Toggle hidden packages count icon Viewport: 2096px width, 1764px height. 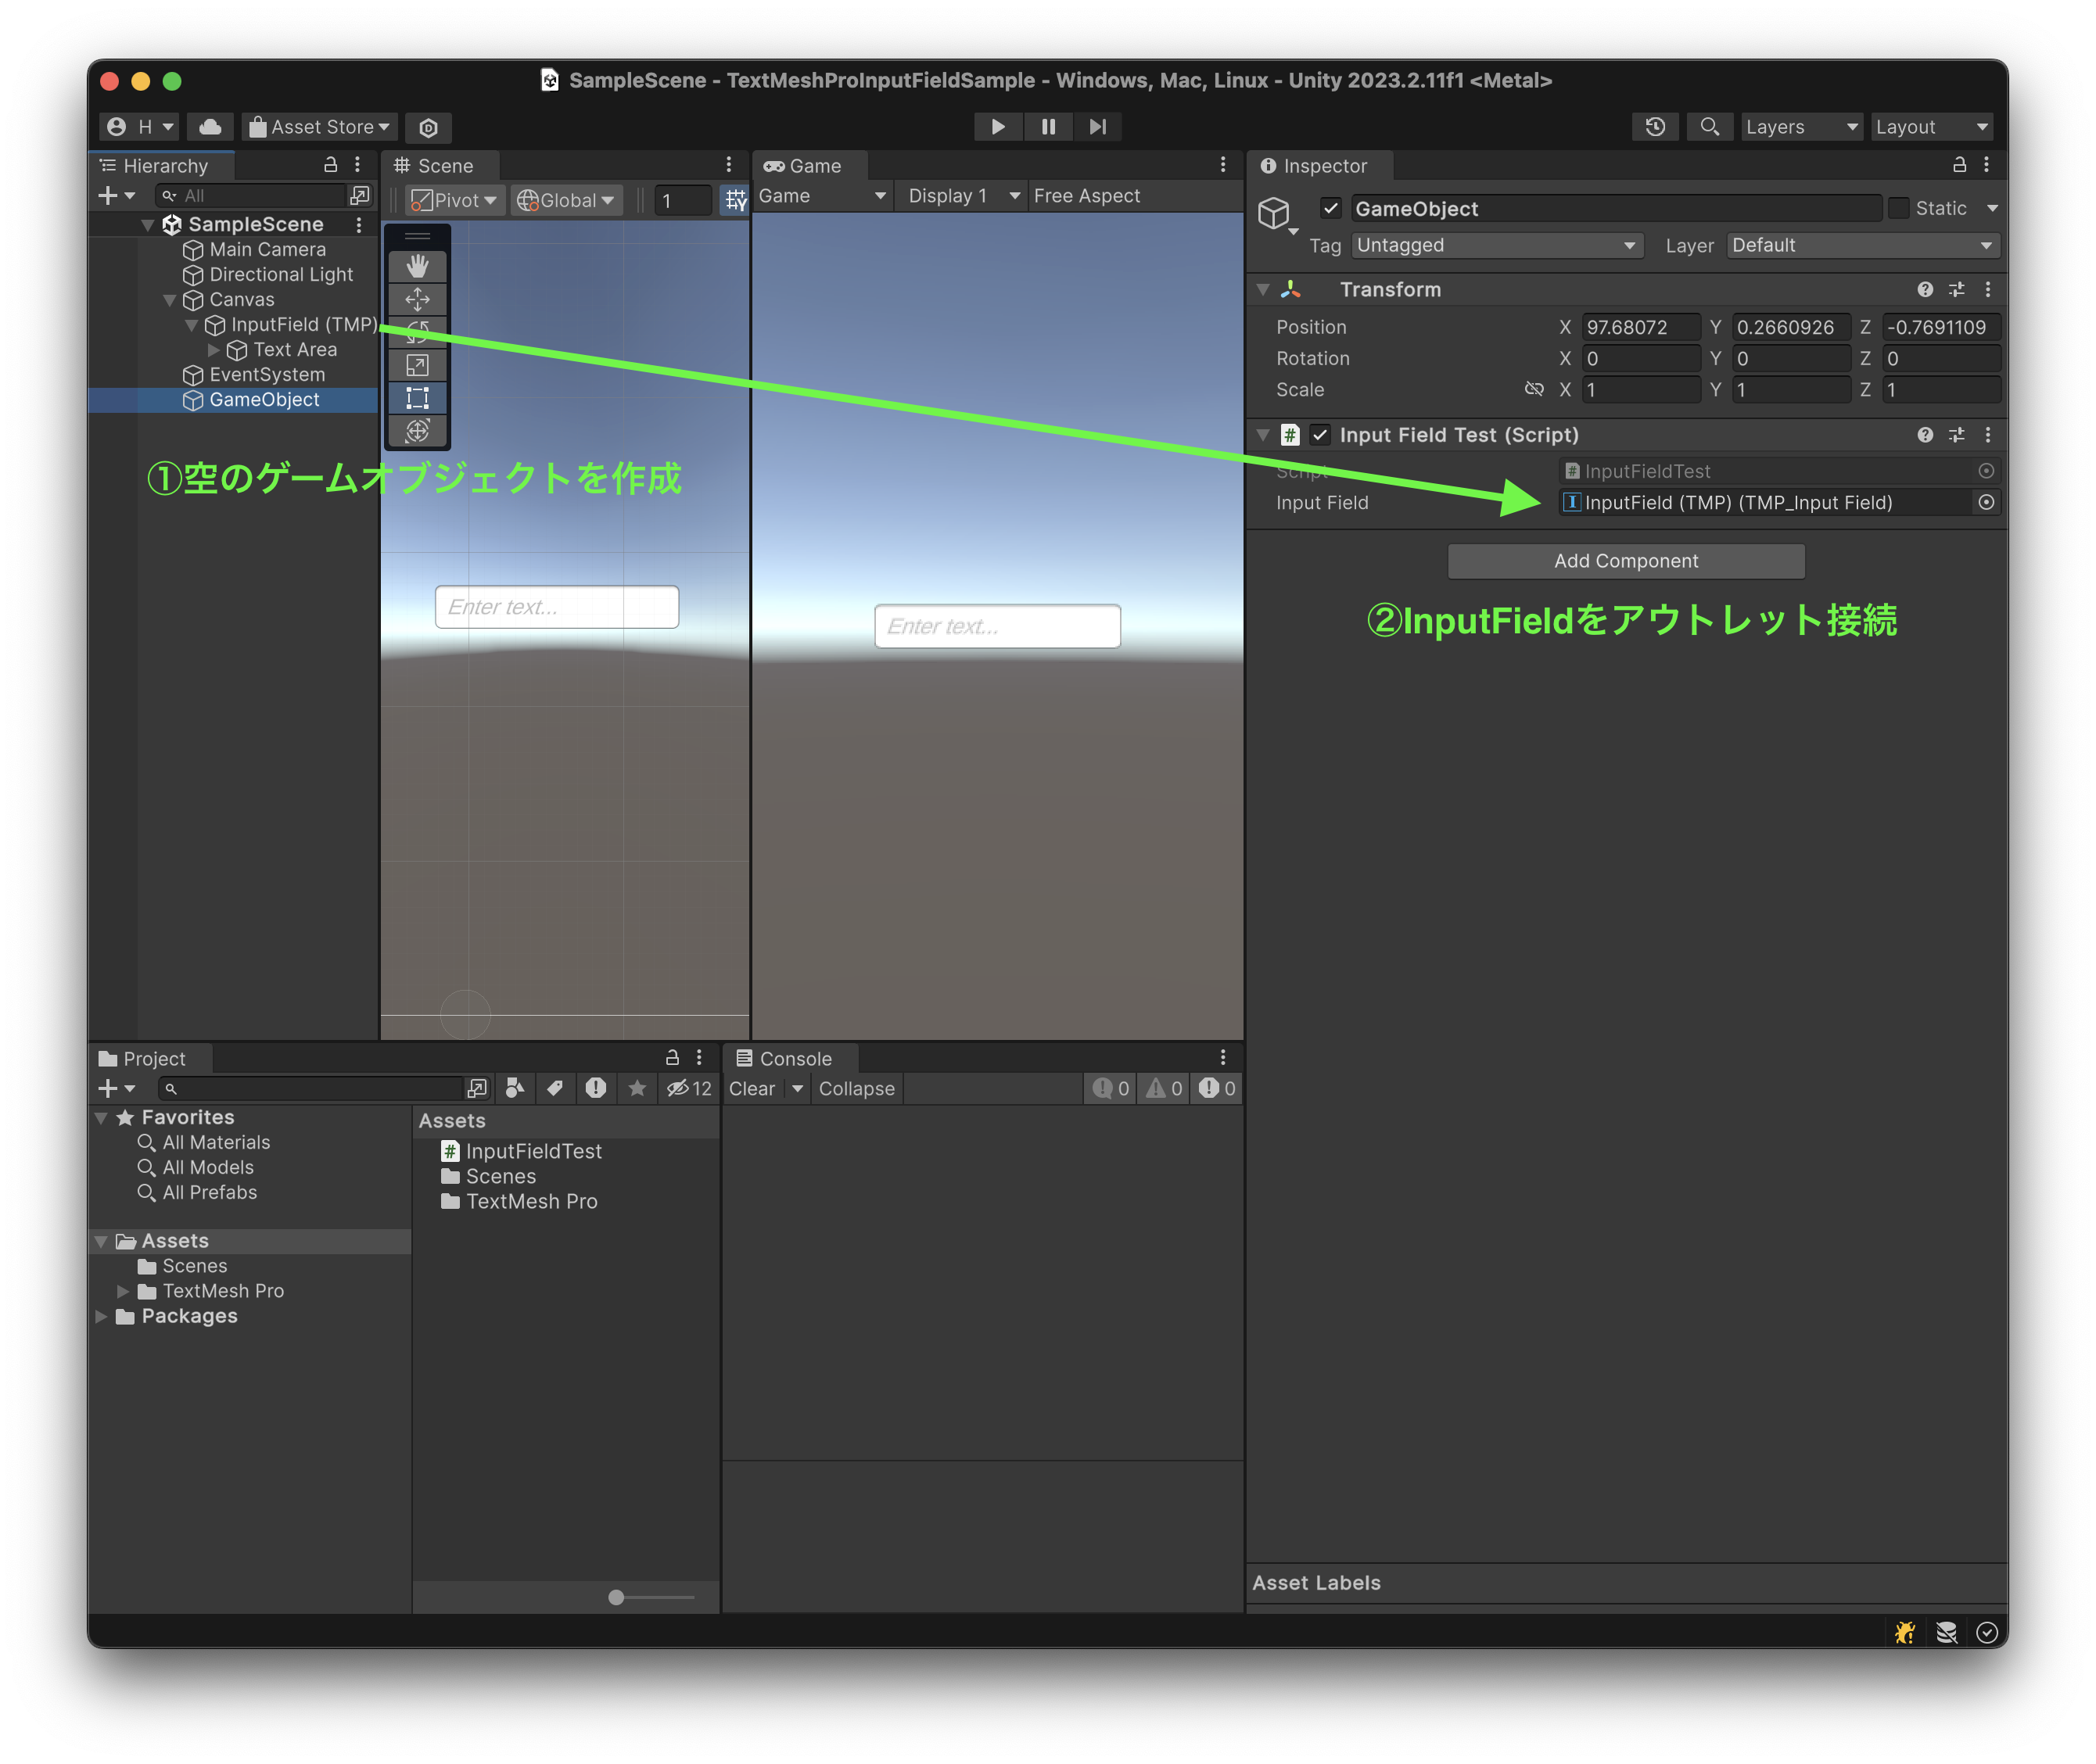(688, 1088)
